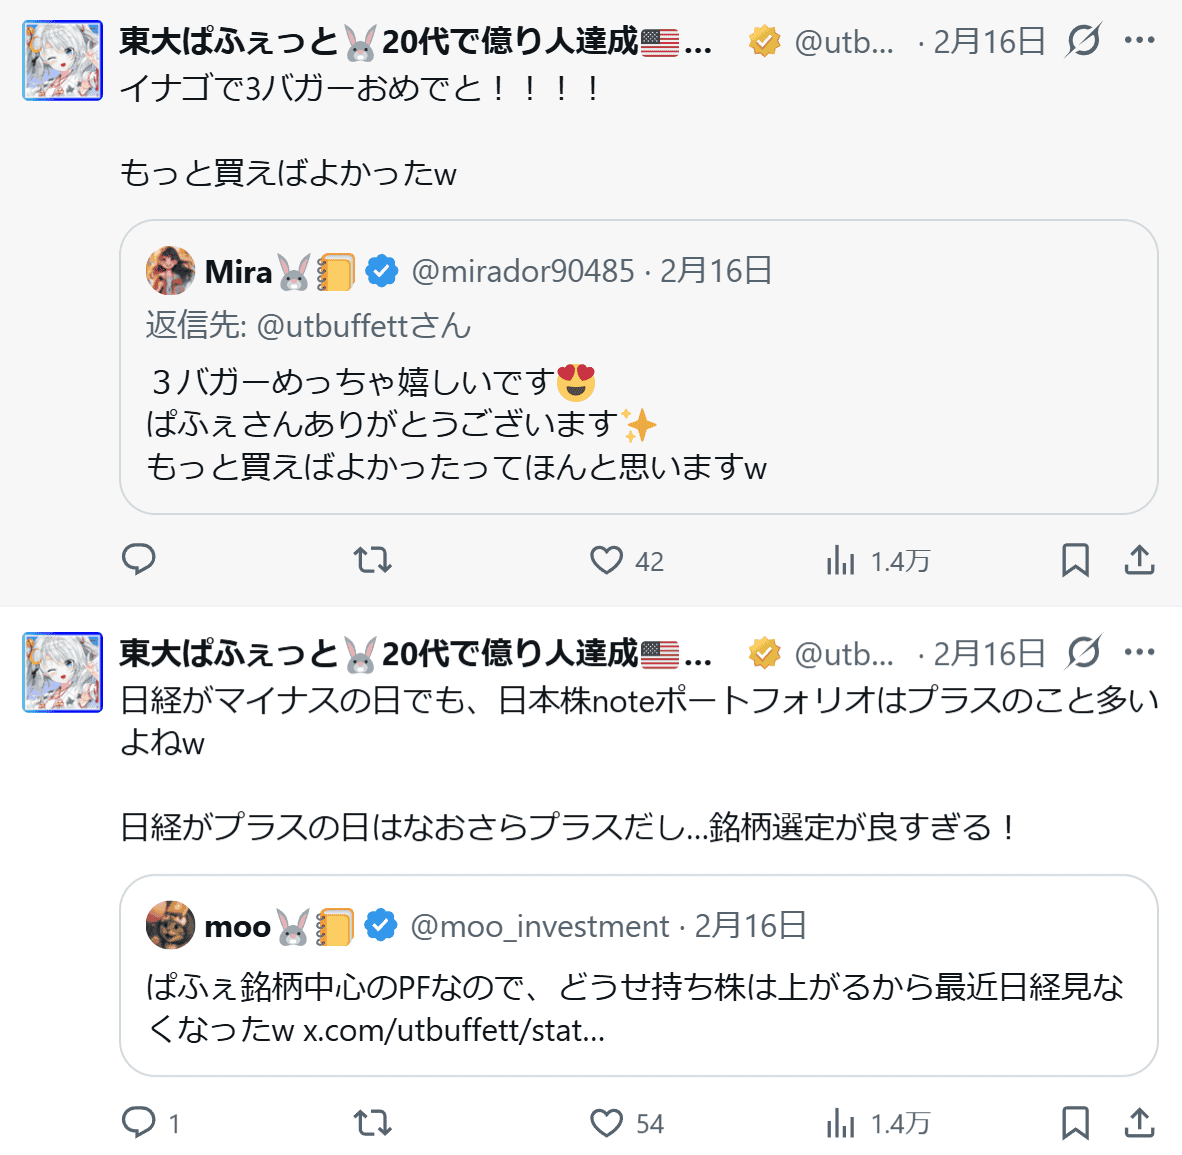
Task: Repost the イナゴで3バガー post
Action: 373,560
